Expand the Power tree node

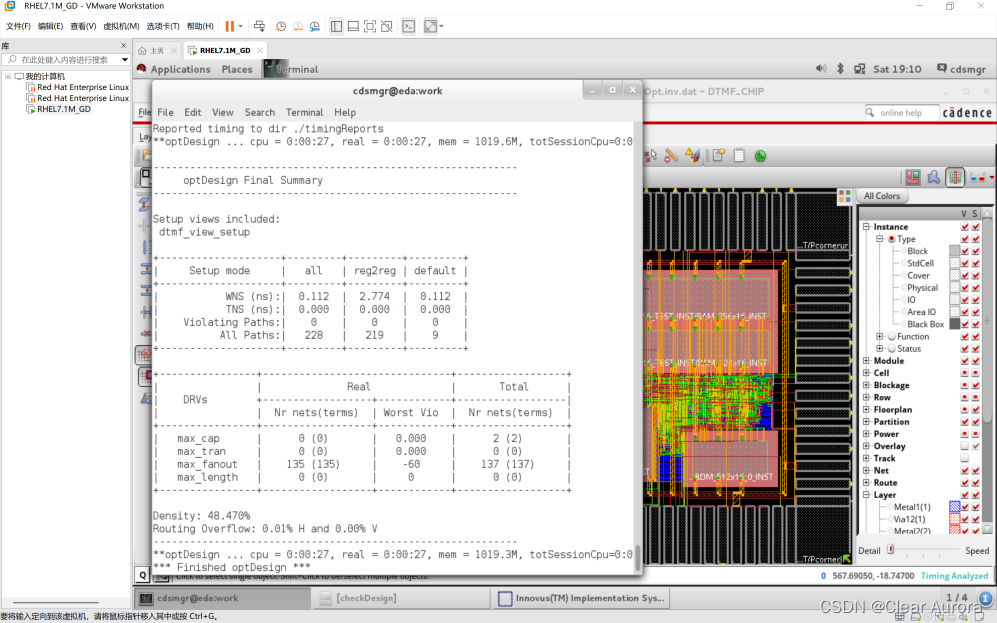coord(866,434)
